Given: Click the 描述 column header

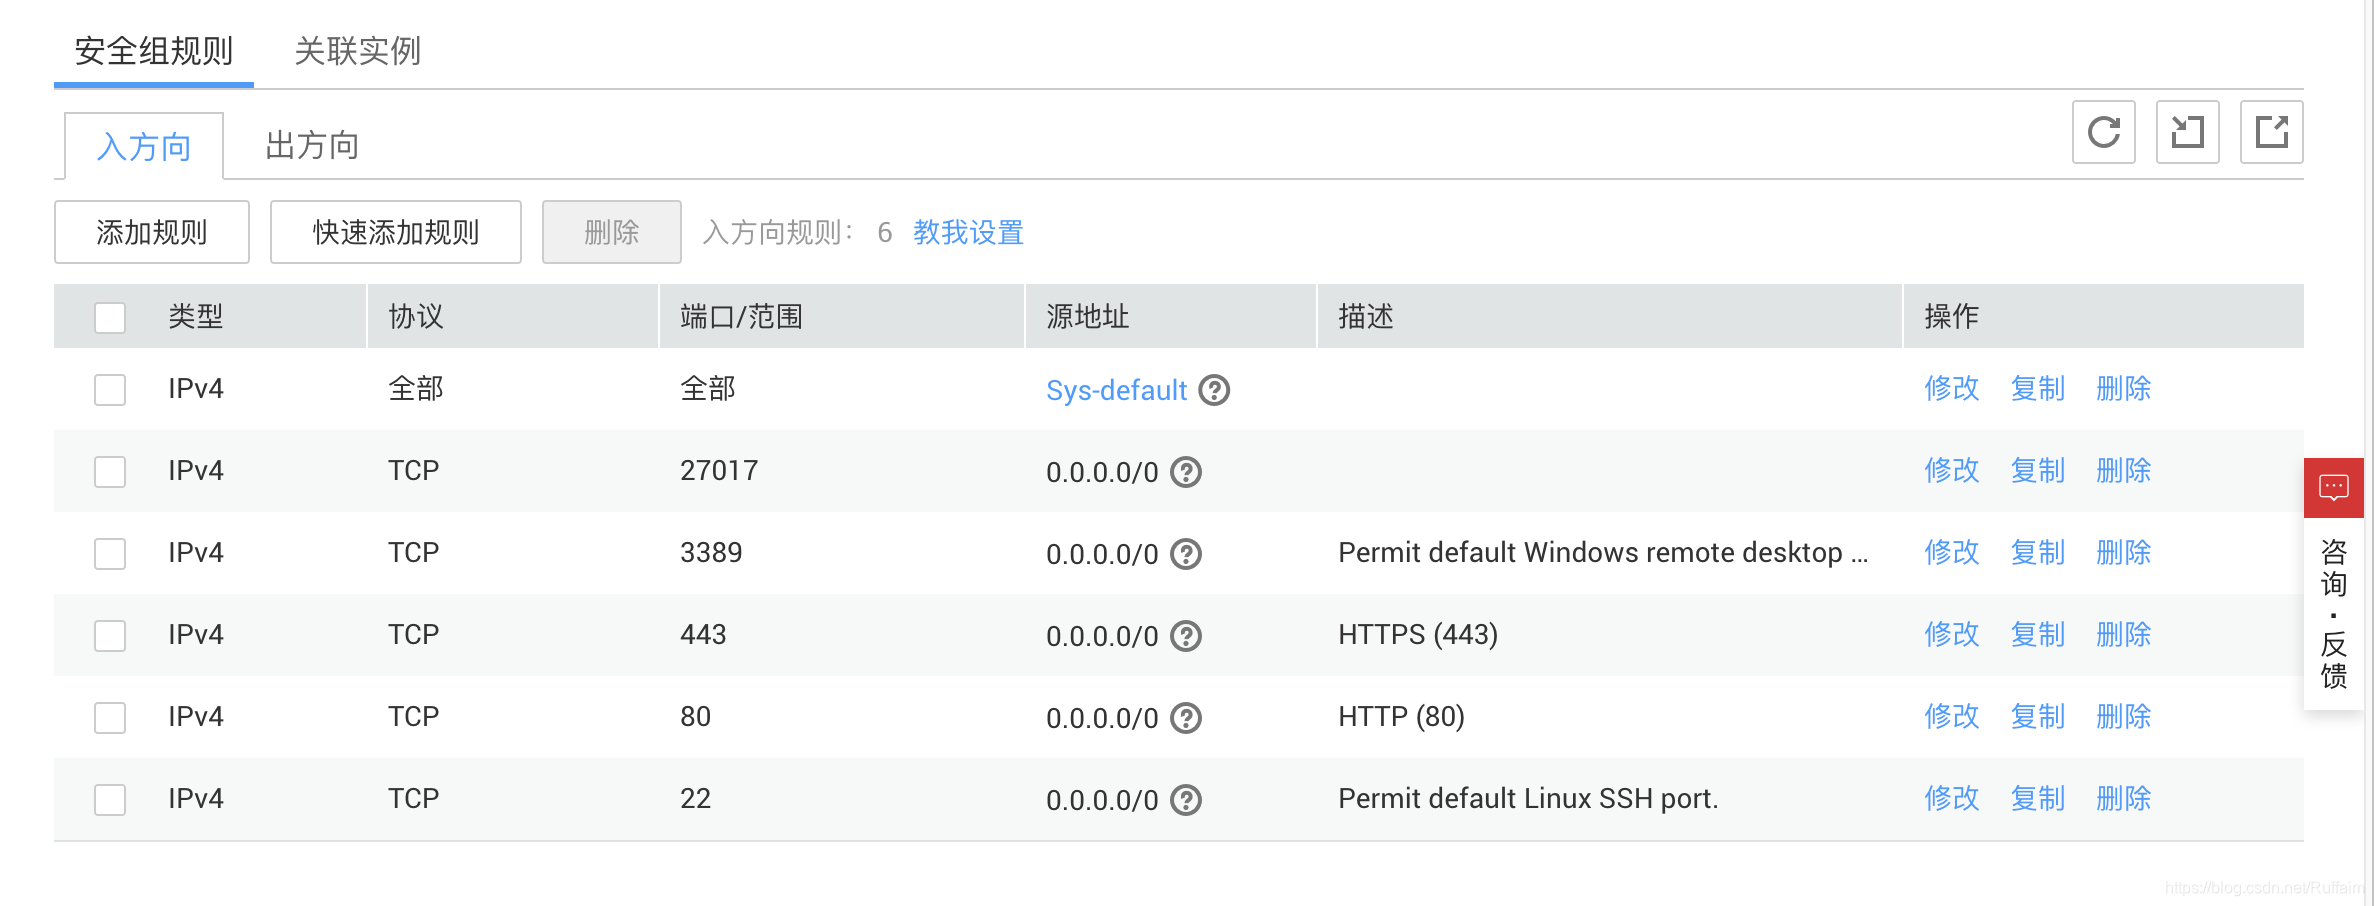Looking at the screenshot, I should [x=1365, y=317].
